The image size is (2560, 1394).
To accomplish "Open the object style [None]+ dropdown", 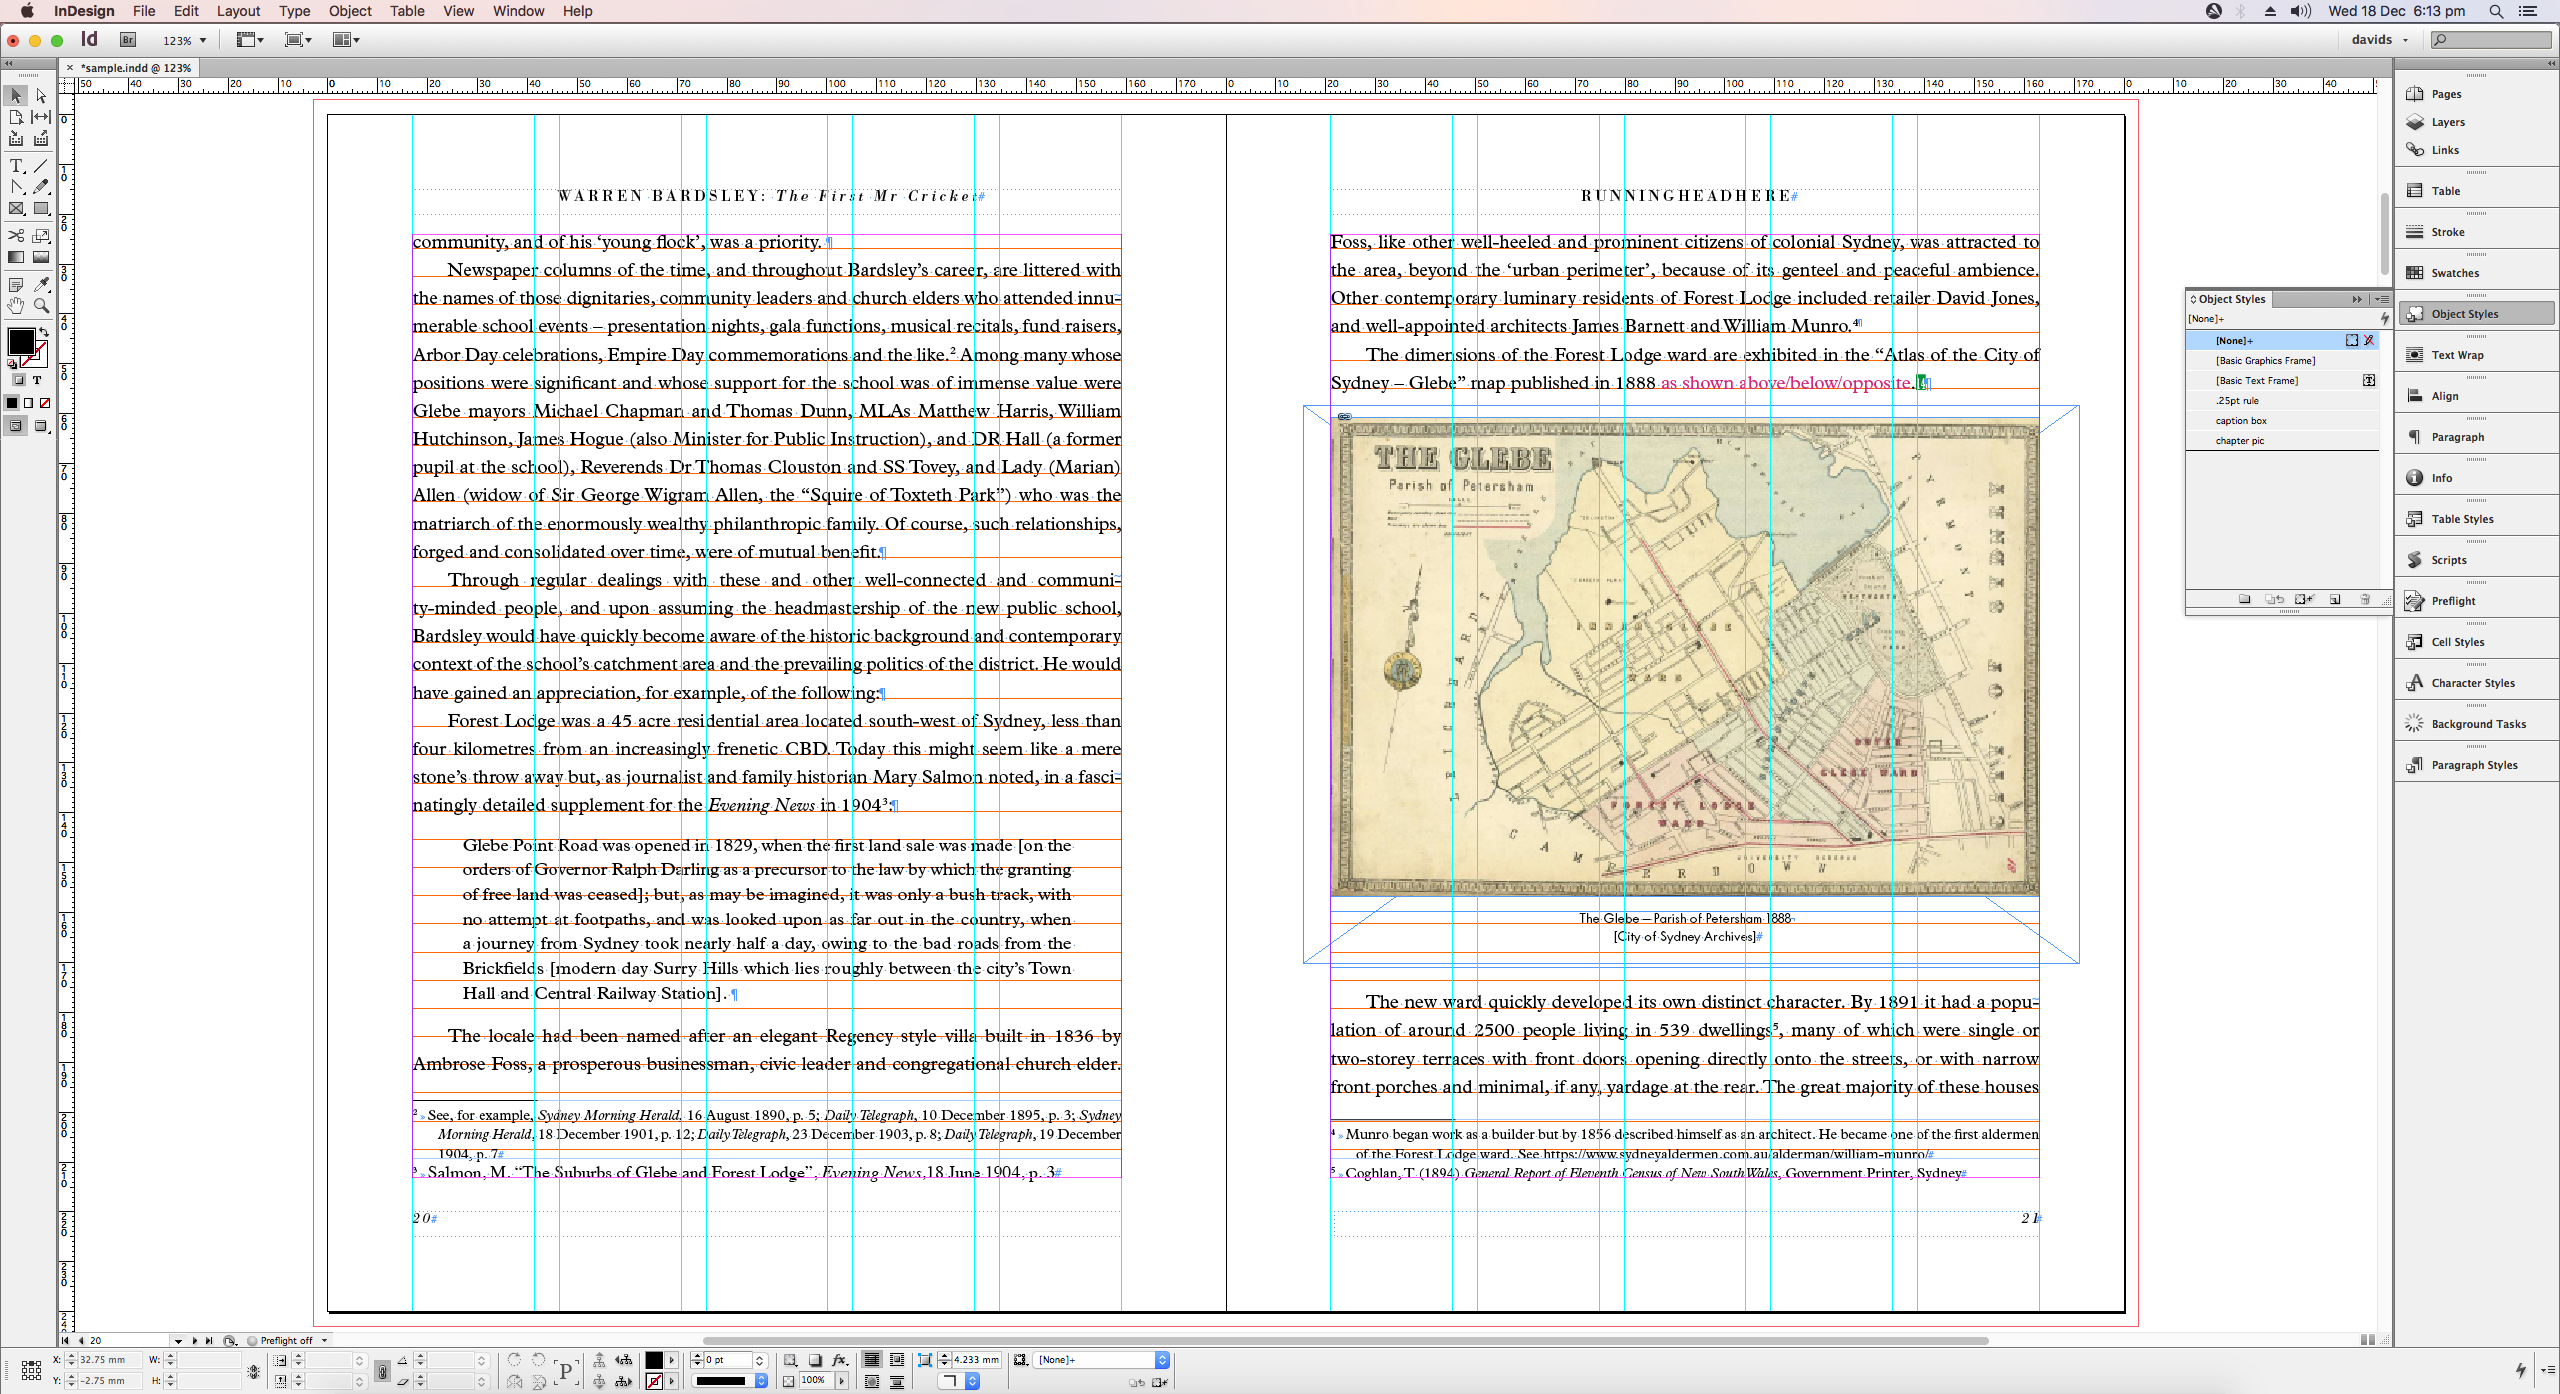I will click(x=1162, y=1360).
